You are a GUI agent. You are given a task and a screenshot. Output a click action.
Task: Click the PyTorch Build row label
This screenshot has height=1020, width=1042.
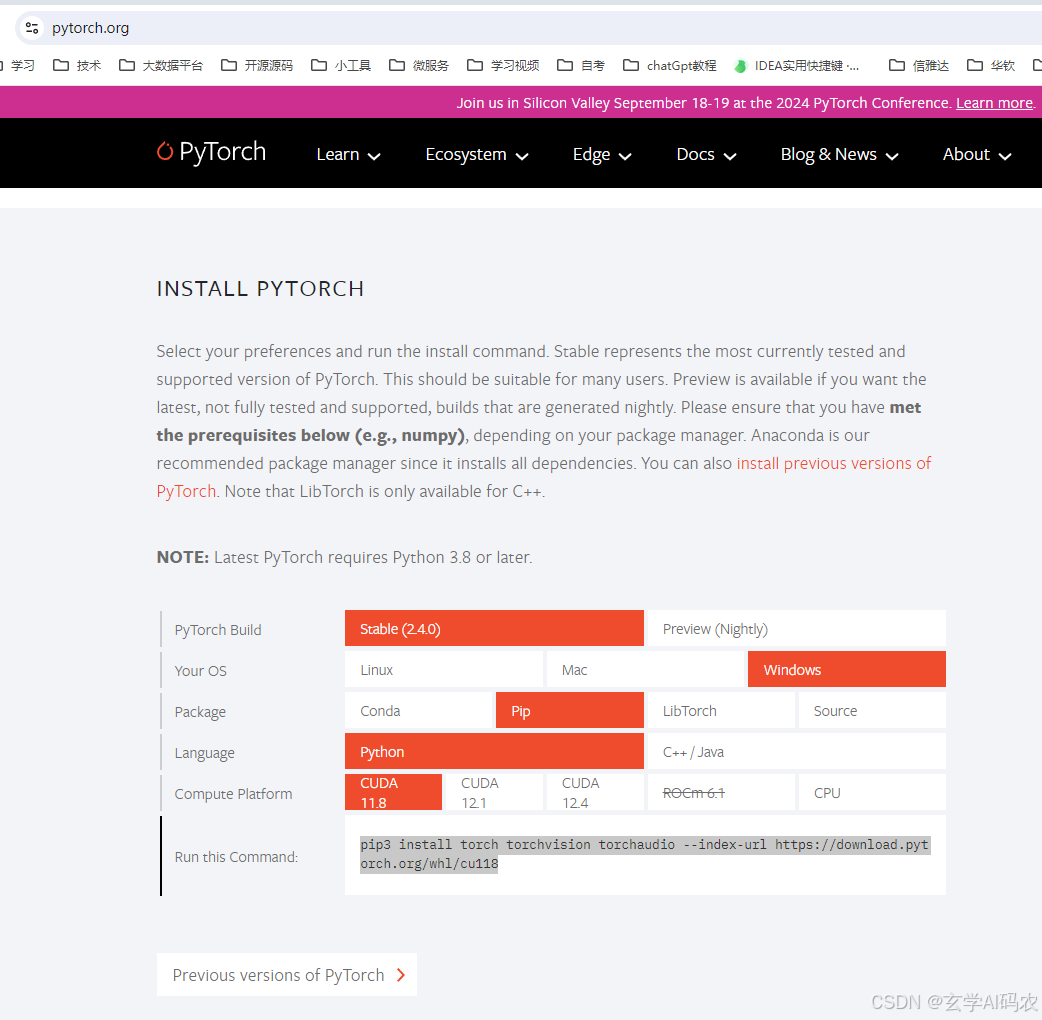coord(218,630)
